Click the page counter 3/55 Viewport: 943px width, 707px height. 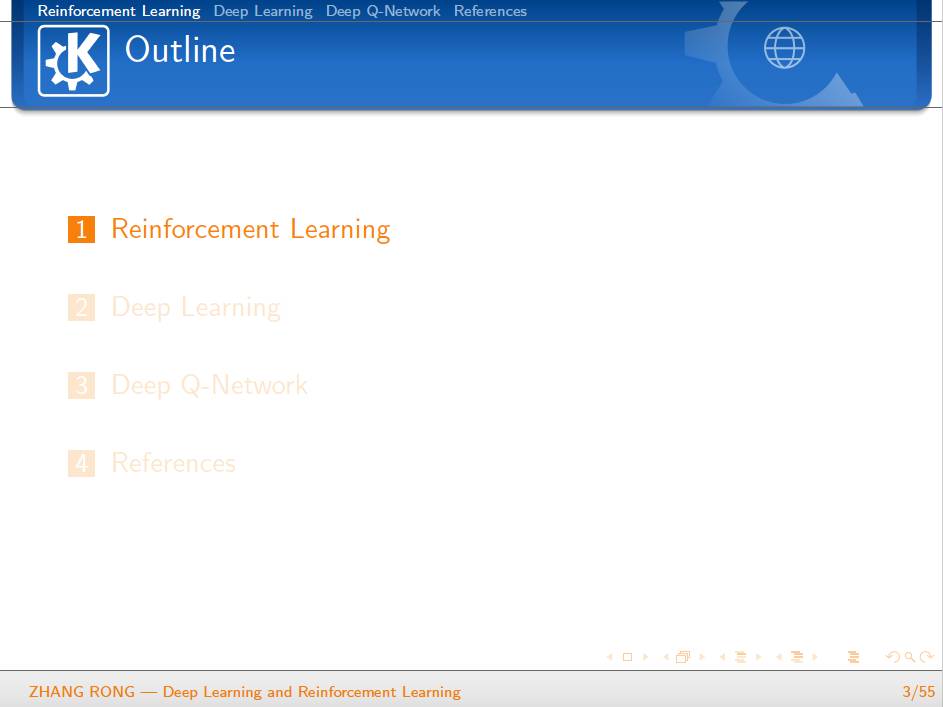pos(919,692)
